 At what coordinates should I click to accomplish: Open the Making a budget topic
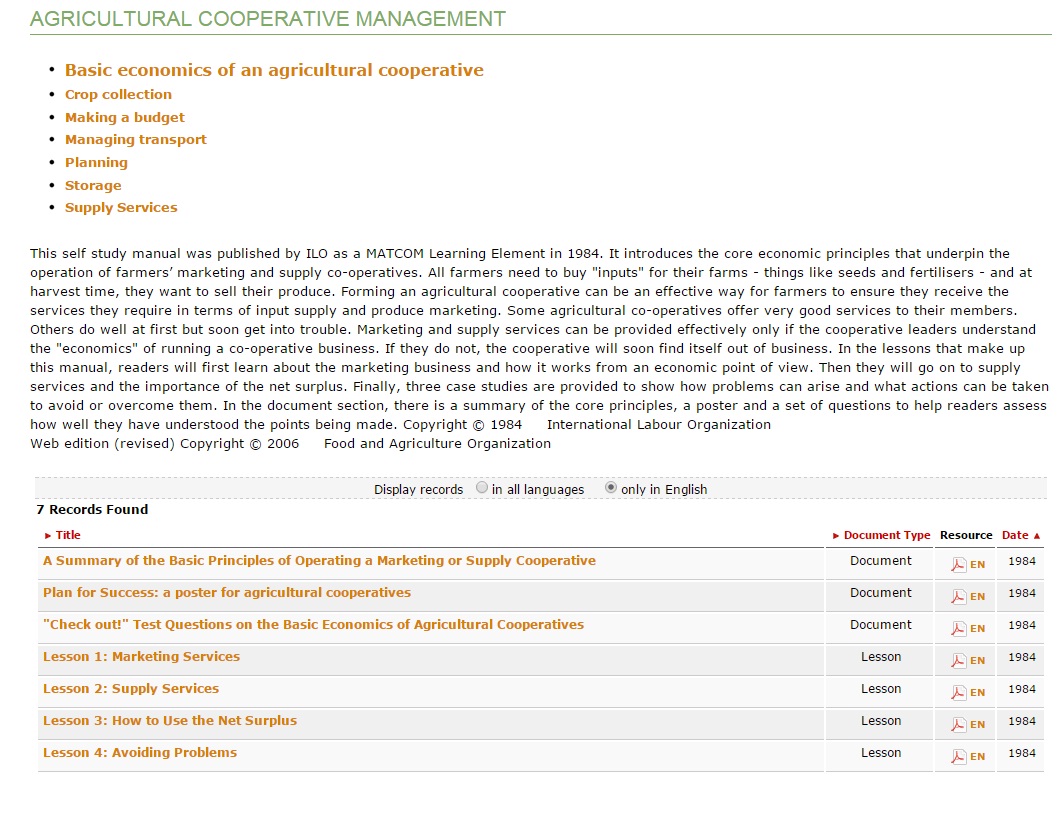coord(125,117)
